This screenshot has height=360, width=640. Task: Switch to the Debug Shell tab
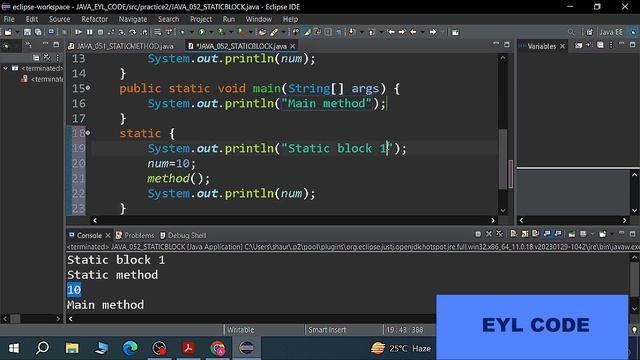pyautogui.click(x=183, y=236)
